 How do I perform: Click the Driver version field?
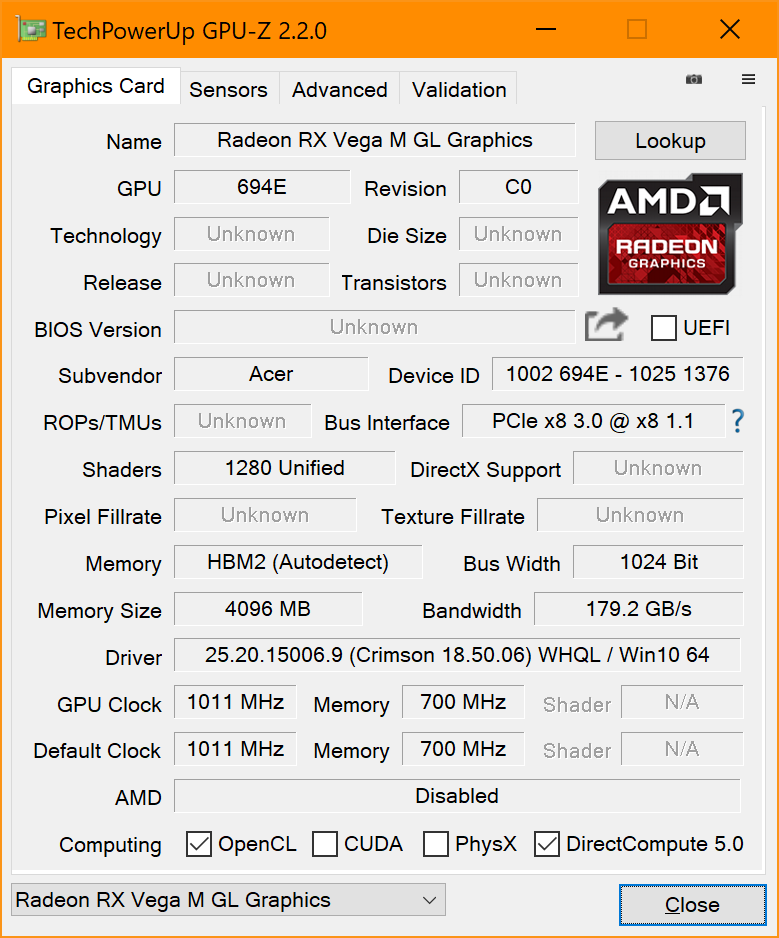click(x=457, y=655)
